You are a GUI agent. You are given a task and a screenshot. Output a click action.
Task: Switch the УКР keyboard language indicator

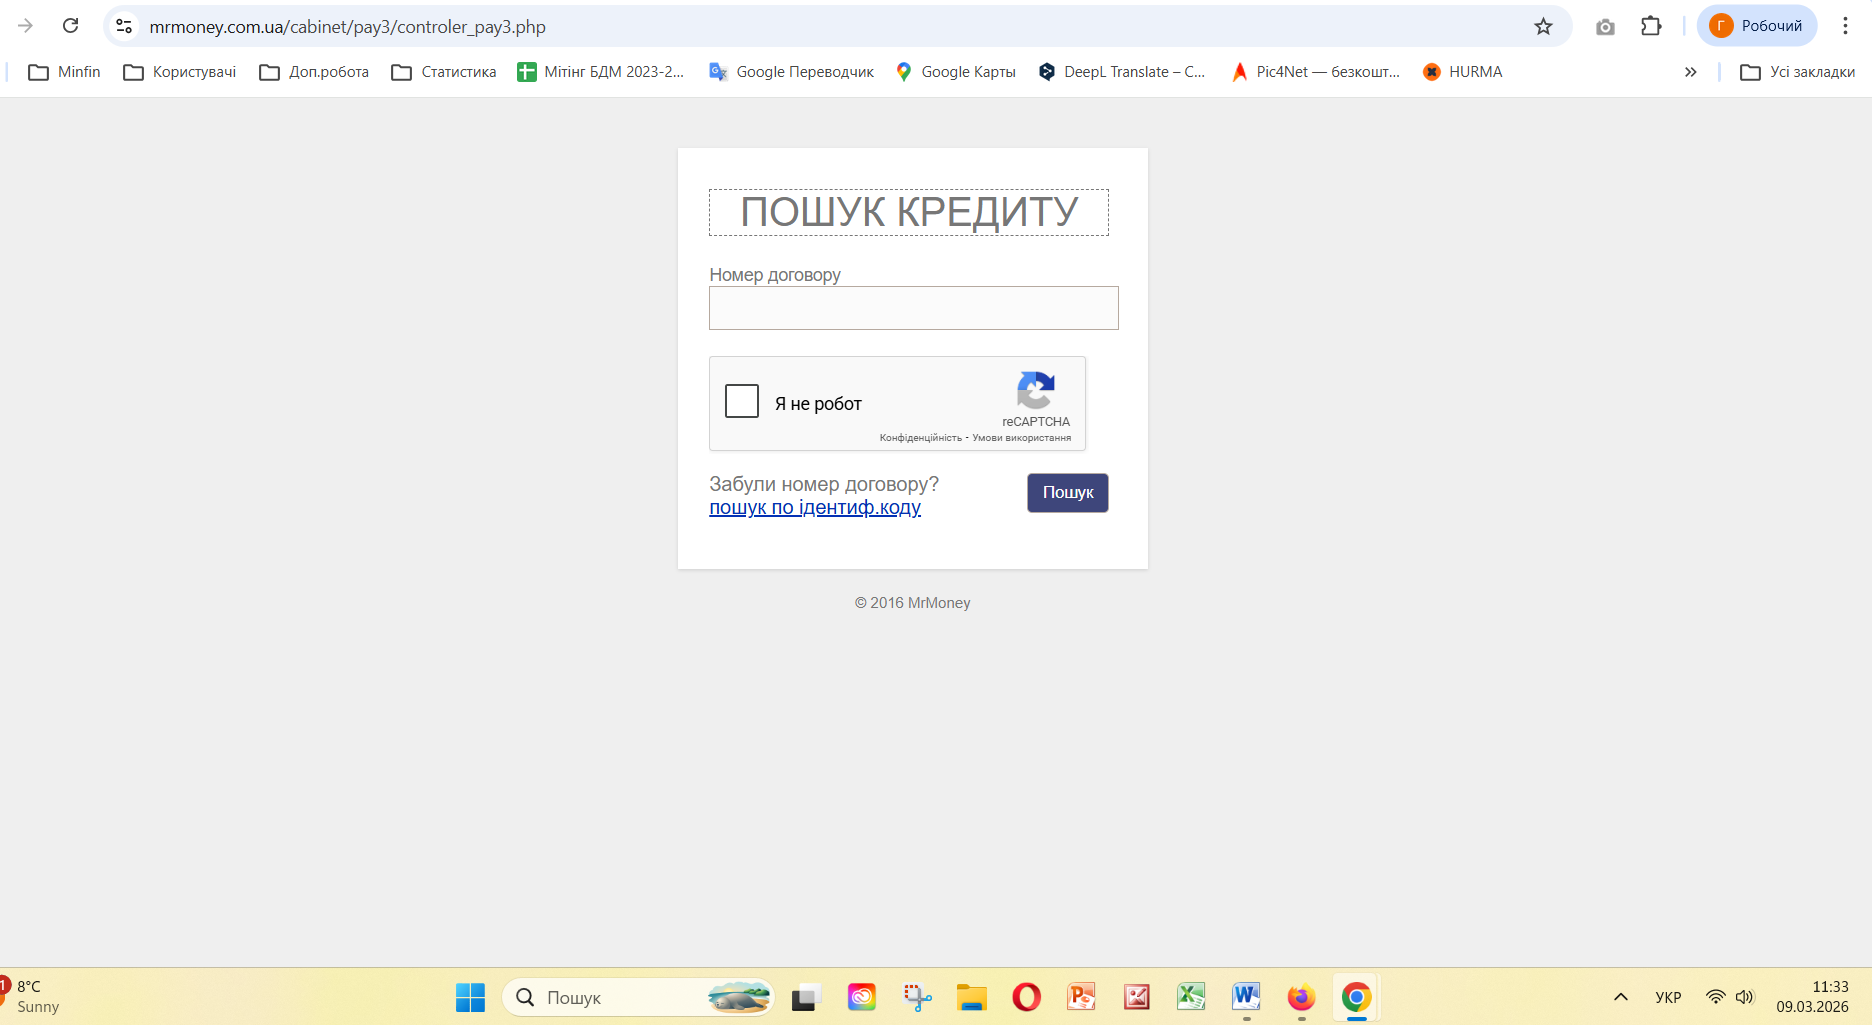coord(1668,997)
